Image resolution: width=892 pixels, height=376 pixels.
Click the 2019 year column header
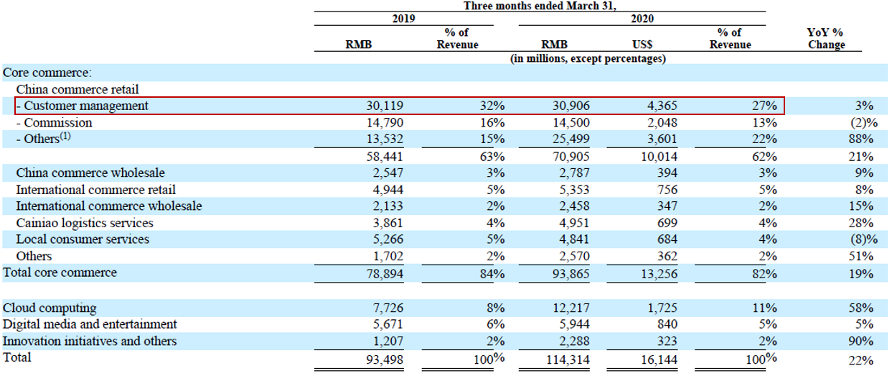coord(404,19)
